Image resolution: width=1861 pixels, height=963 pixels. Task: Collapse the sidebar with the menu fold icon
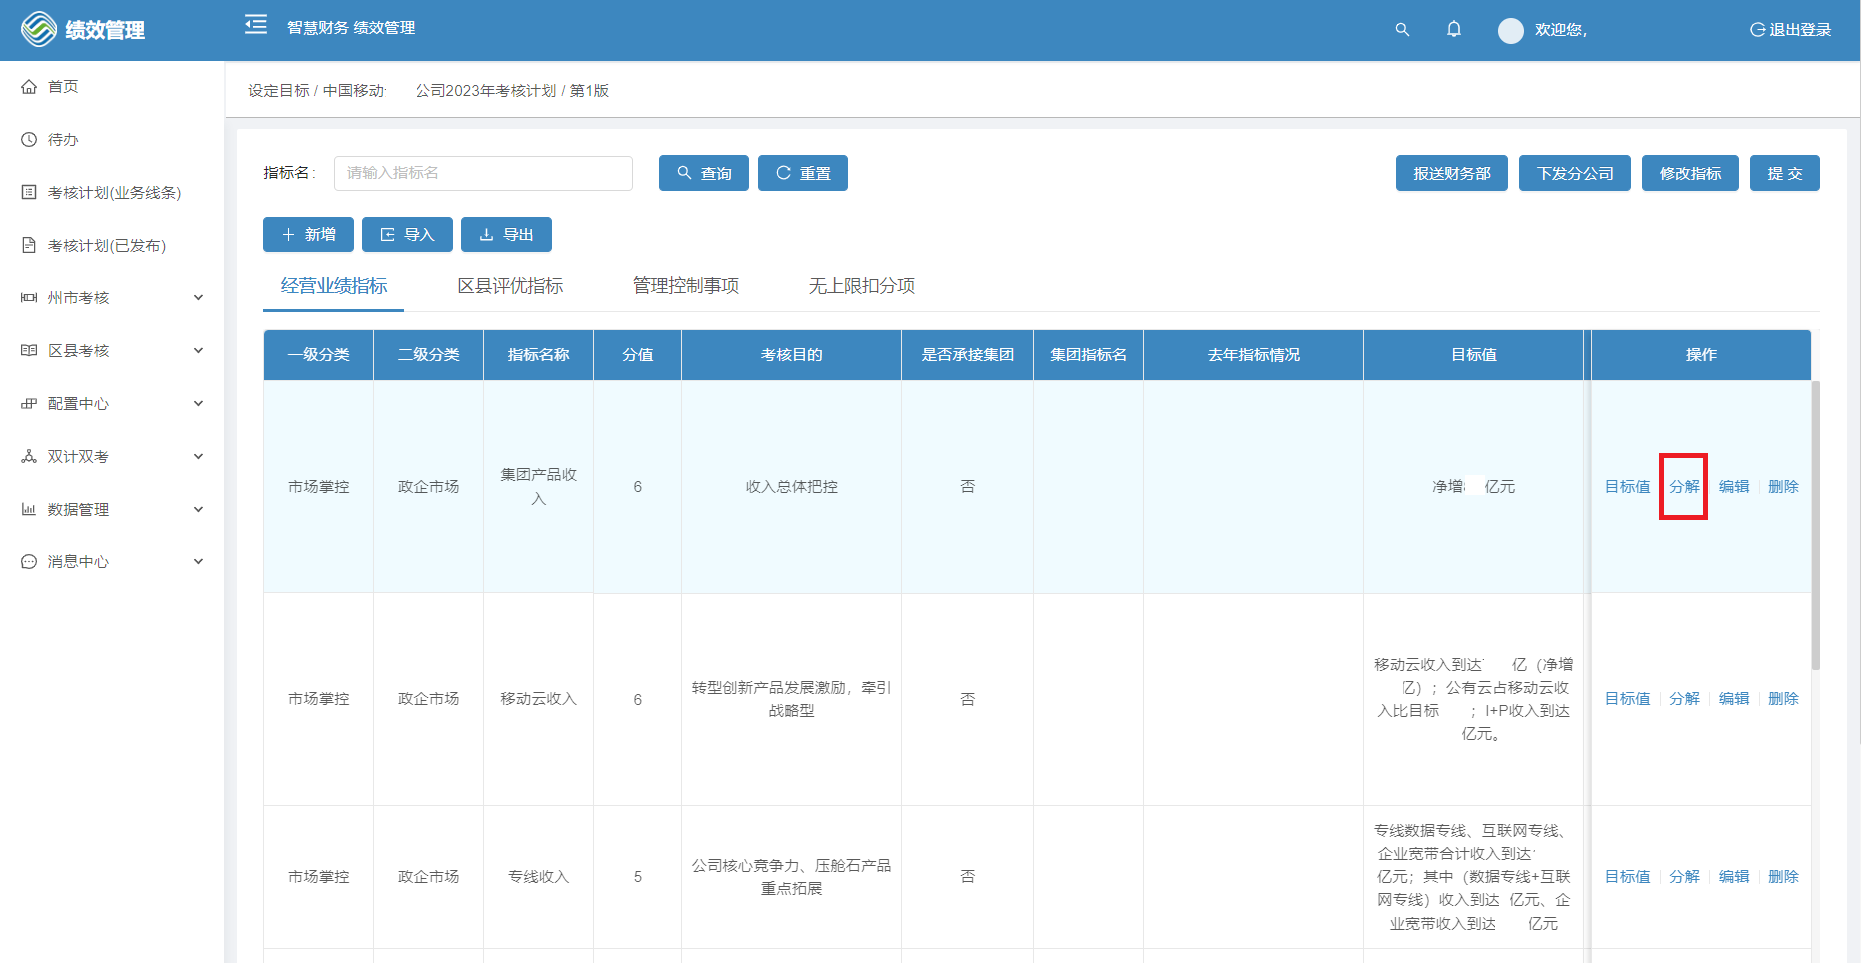pos(256,25)
